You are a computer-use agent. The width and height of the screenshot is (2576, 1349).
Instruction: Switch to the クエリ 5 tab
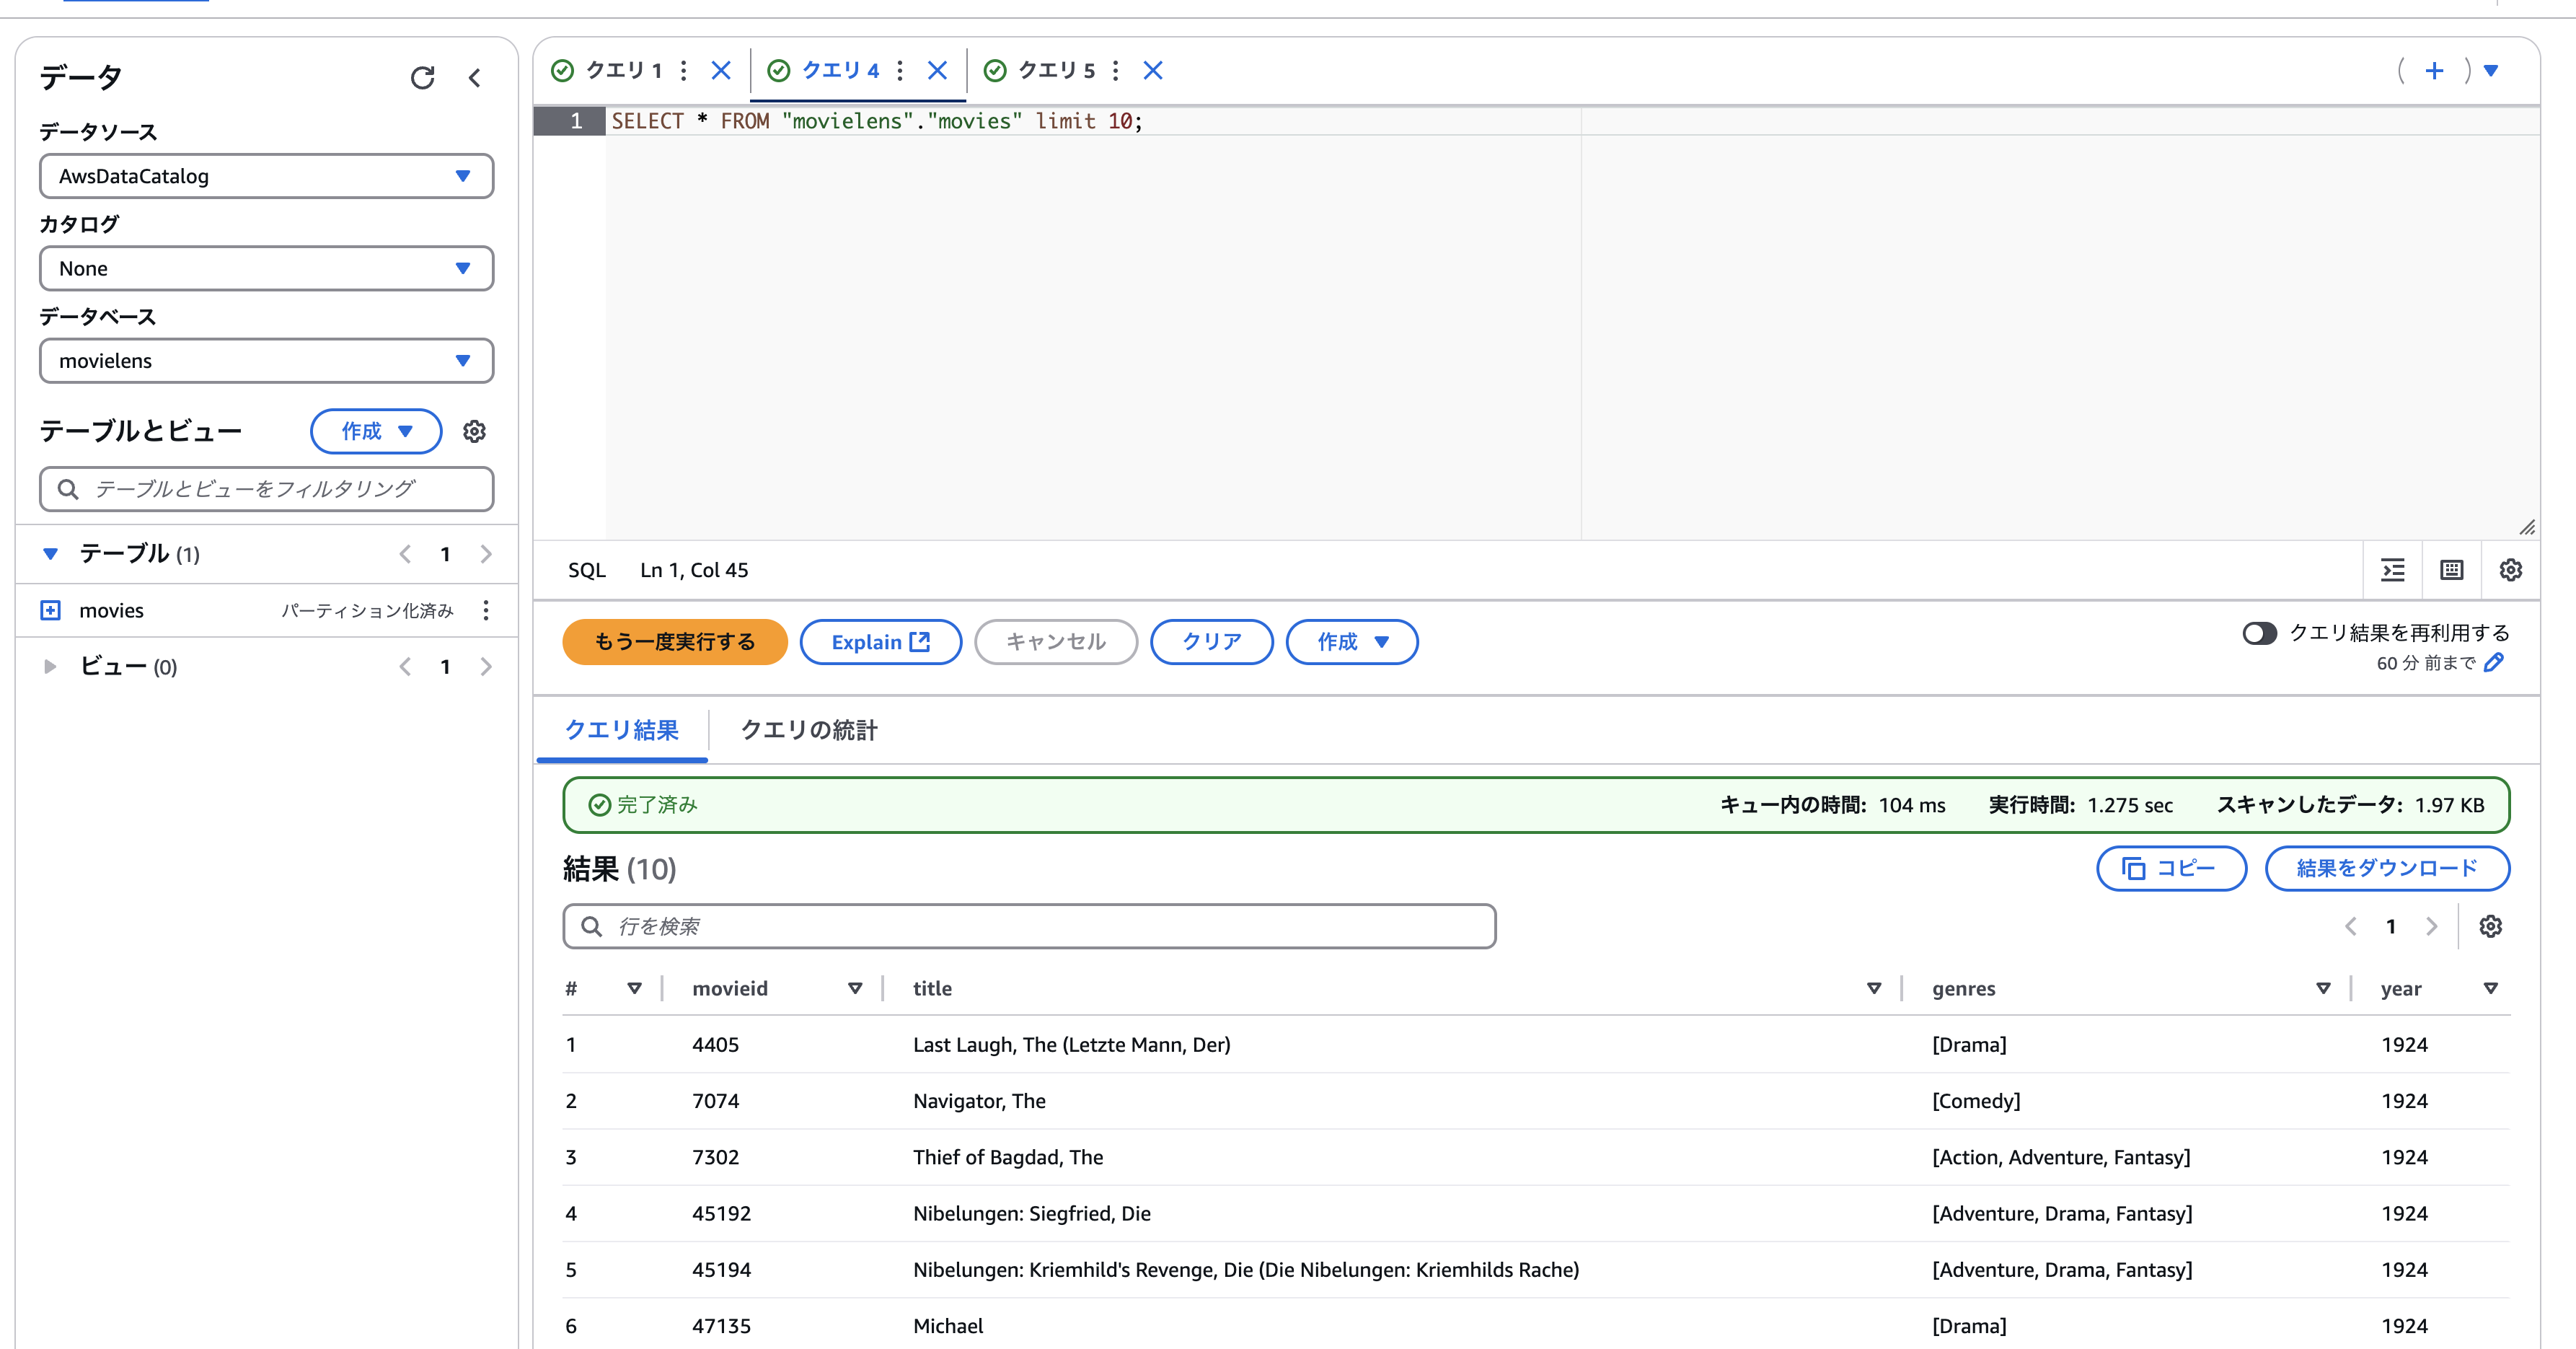pyautogui.click(x=1057, y=70)
